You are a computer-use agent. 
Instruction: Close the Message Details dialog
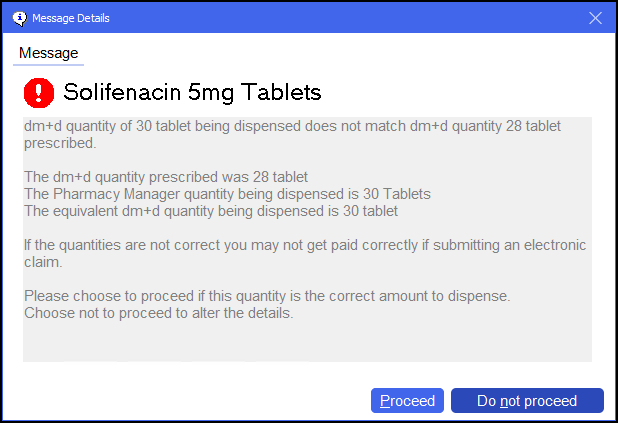pos(595,18)
